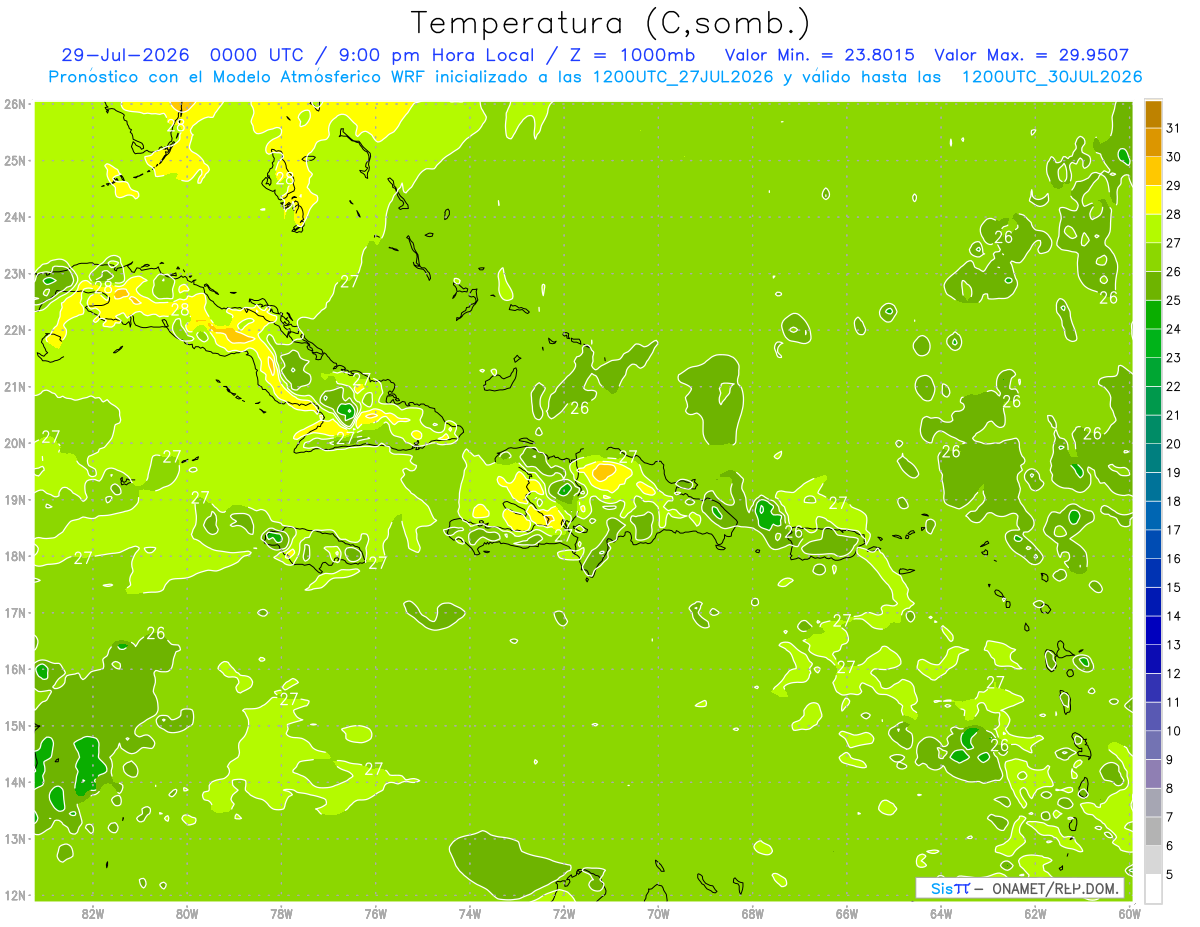Image resolution: width=1200 pixels, height=927 pixels.
Task: Click the '15N' latitude axis label
Action: (x=14, y=726)
